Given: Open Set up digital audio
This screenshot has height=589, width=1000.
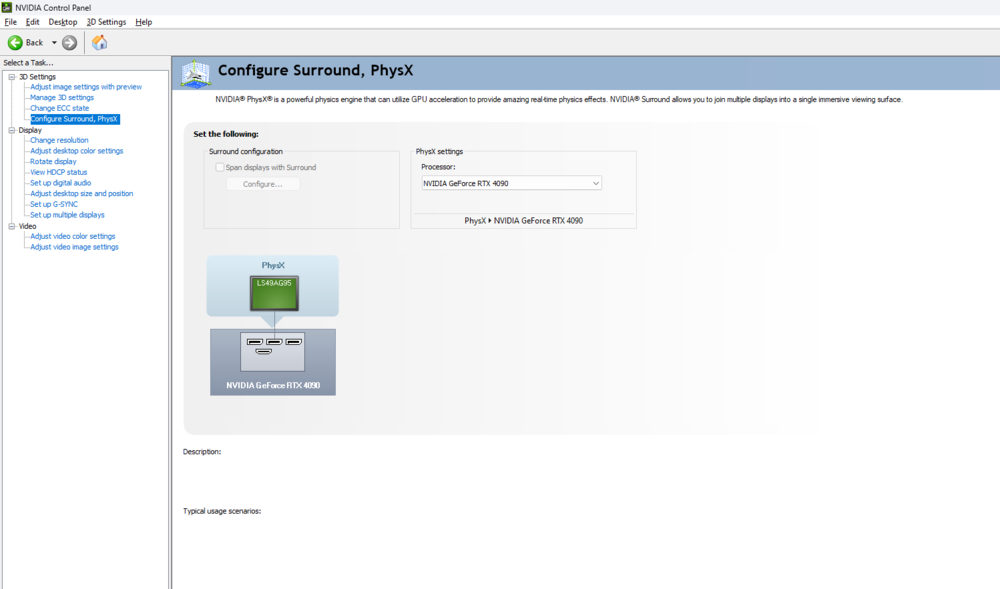Looking at the screenshot, I should click(61, 183).
